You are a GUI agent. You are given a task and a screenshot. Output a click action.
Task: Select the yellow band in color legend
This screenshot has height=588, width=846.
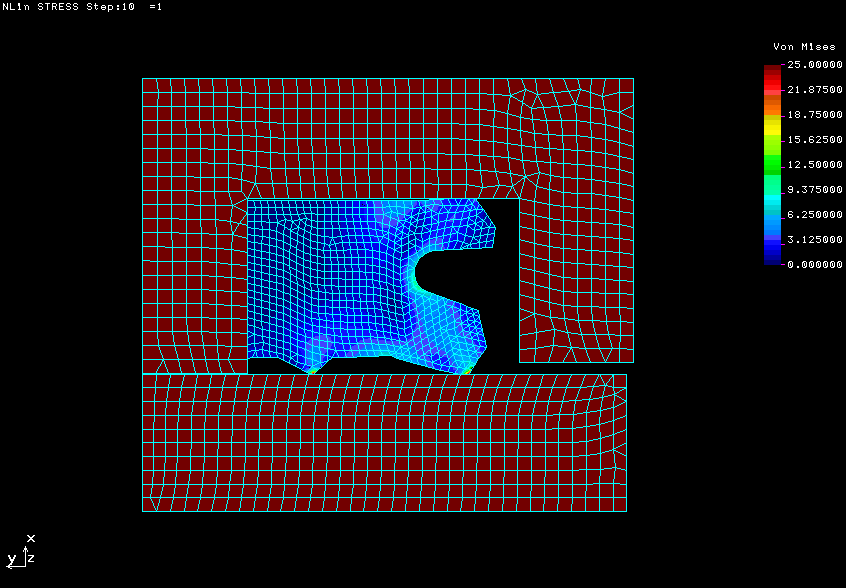click(x=772, y=124)
